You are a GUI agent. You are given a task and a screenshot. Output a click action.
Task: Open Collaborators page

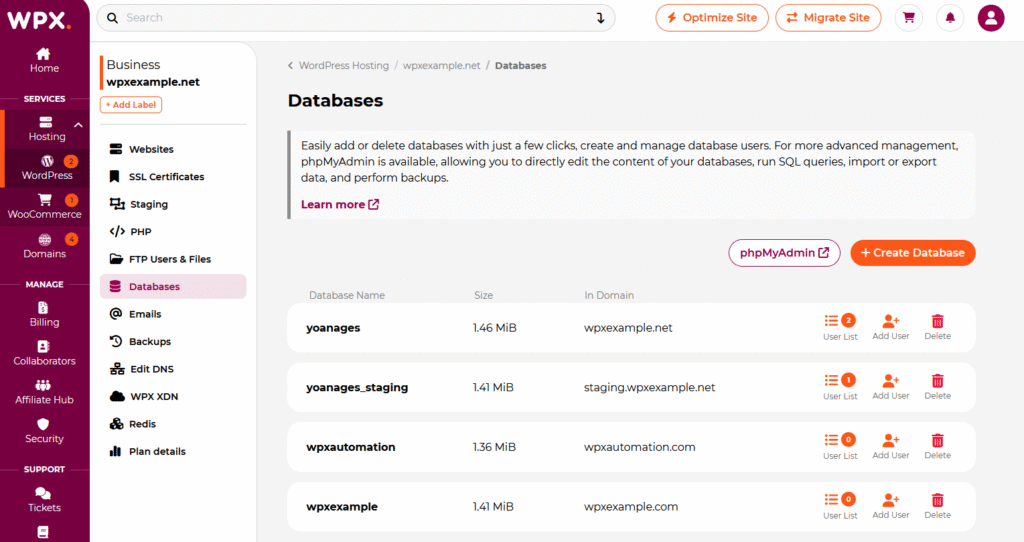click(x=44, y=353)
